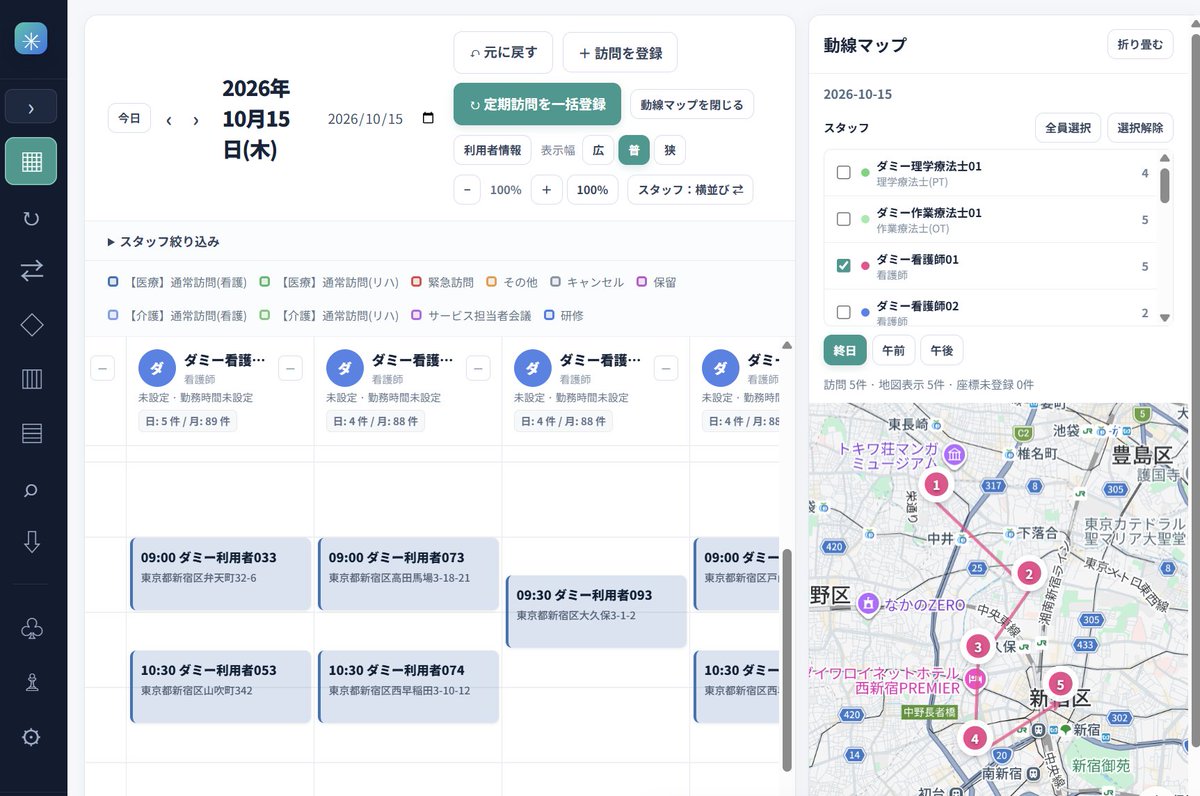Click map route marker number 1
Image resolution: width=1200 pixels, height=796 pixels.
point(936,485)
